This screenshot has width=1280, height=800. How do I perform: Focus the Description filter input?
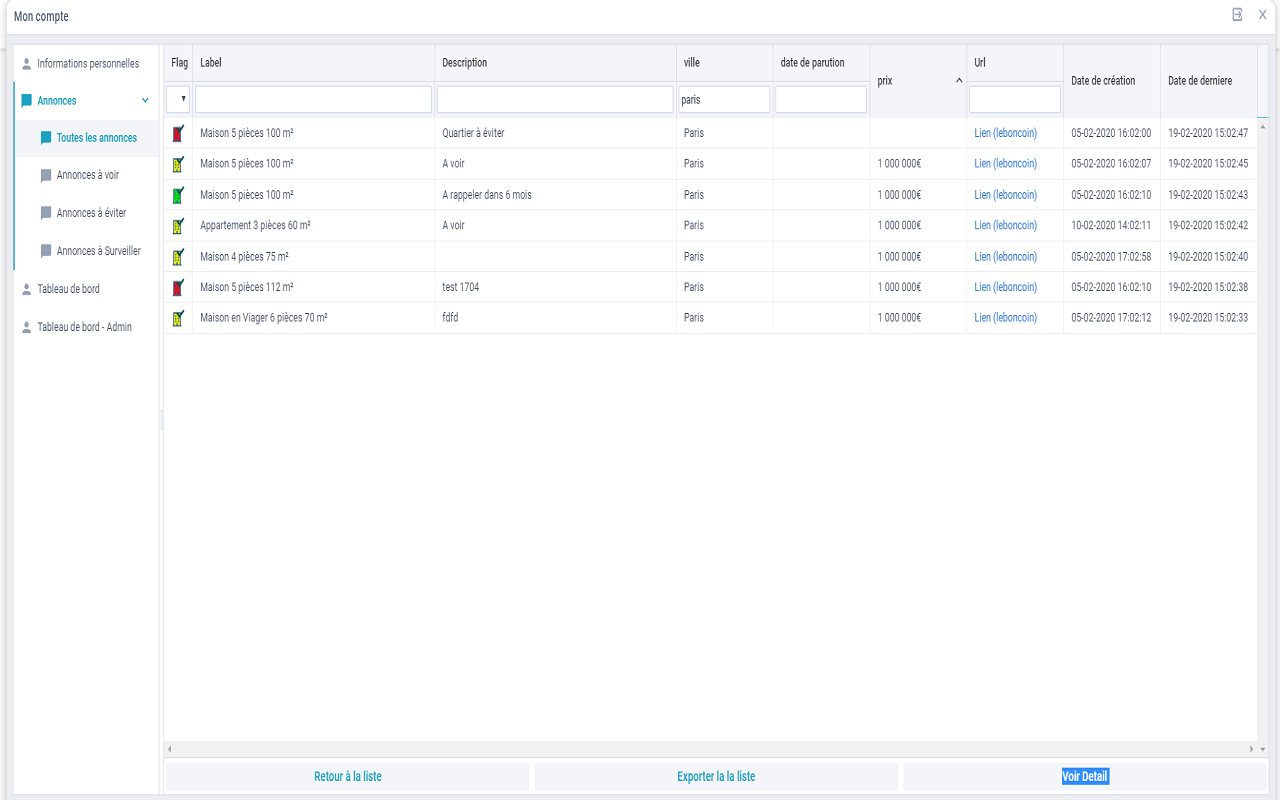pyautogui.click(x=555, y=99)
